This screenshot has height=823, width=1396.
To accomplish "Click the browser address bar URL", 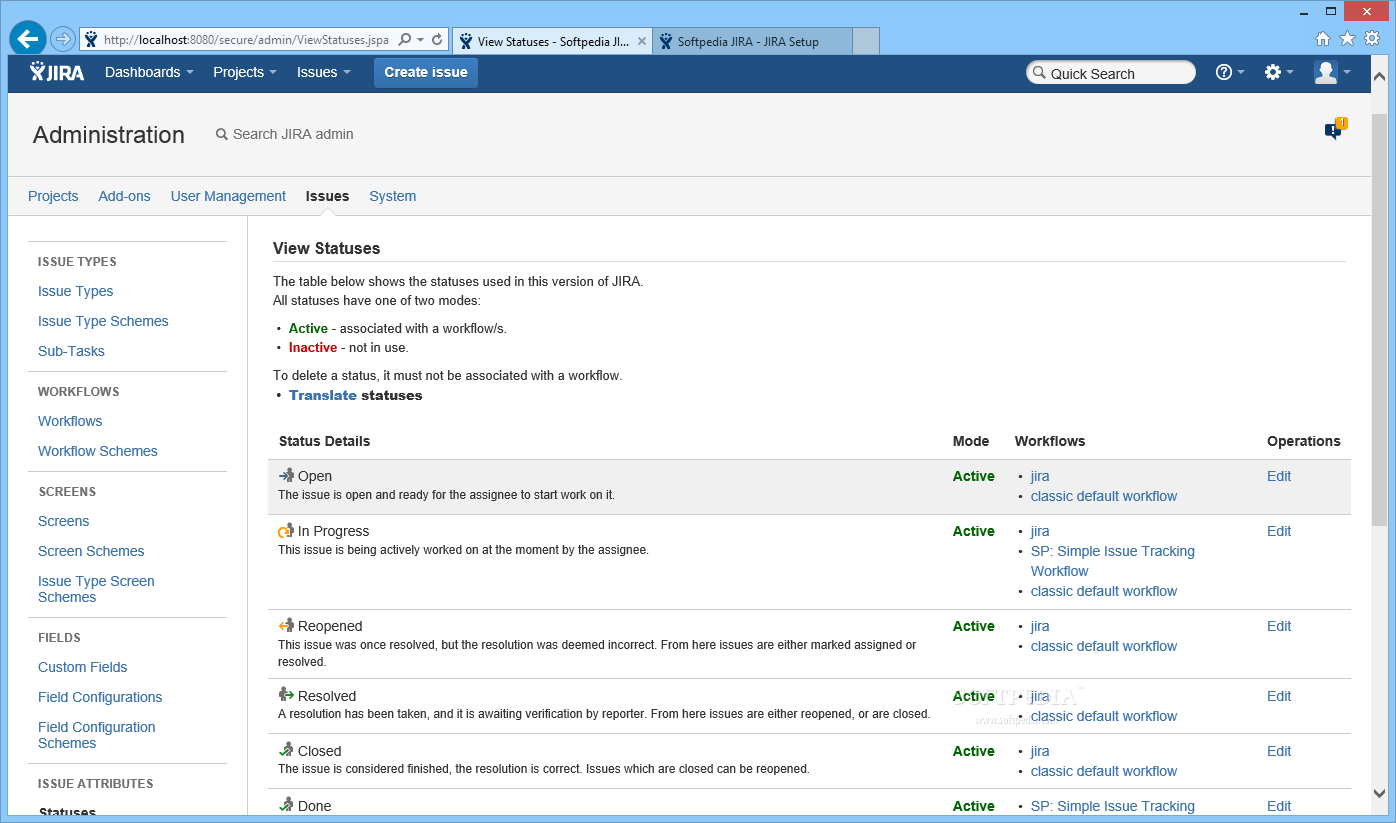I will point(245,40).
